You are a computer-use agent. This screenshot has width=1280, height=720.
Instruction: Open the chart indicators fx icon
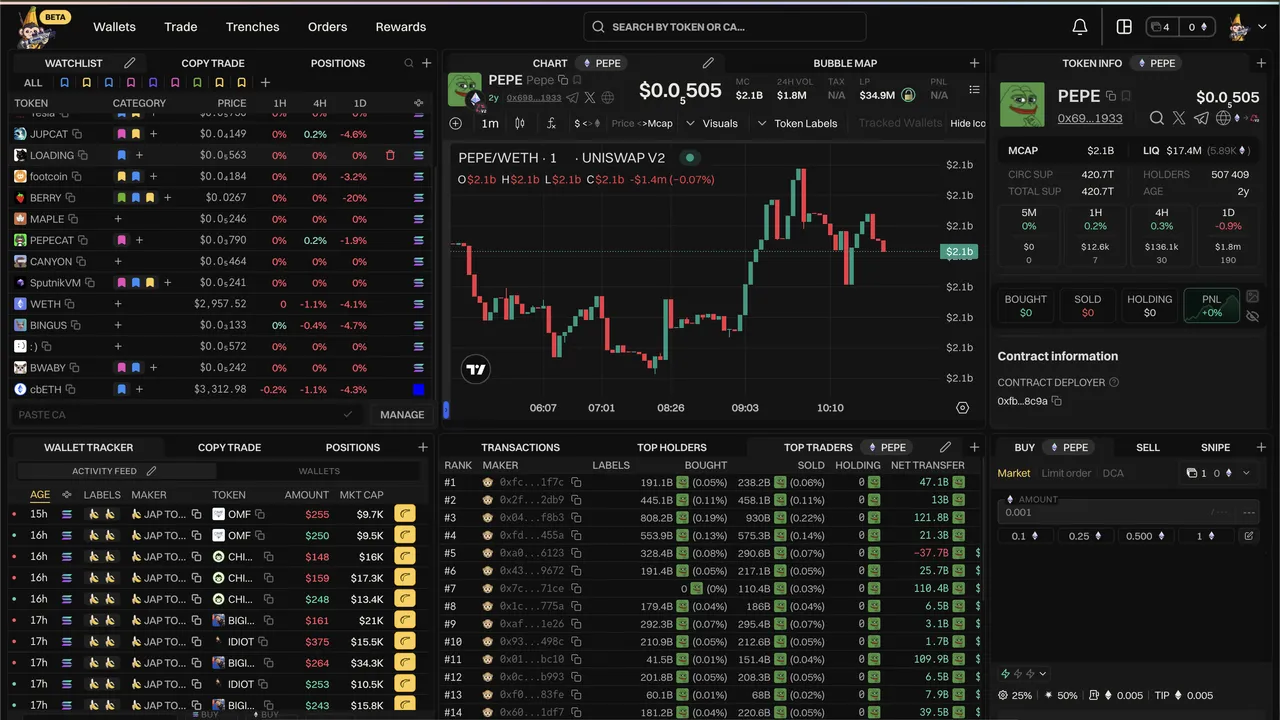551,123
